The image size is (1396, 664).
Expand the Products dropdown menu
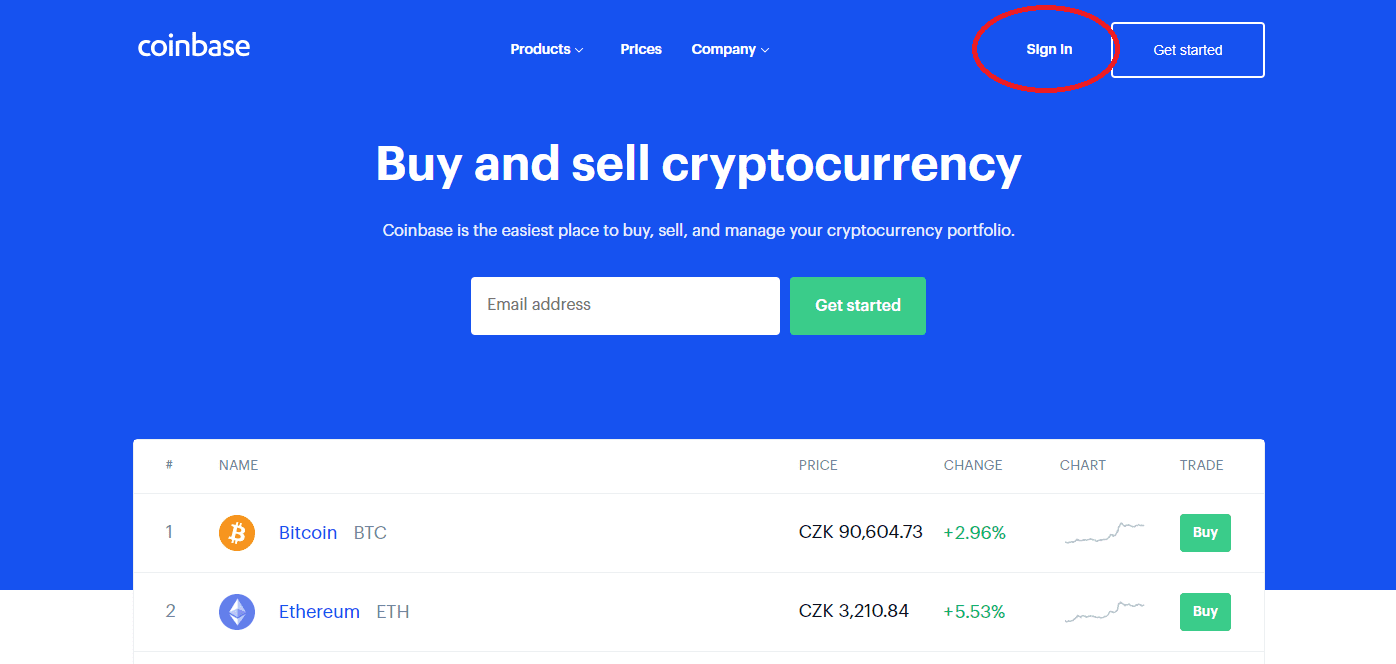coord(546,49)
